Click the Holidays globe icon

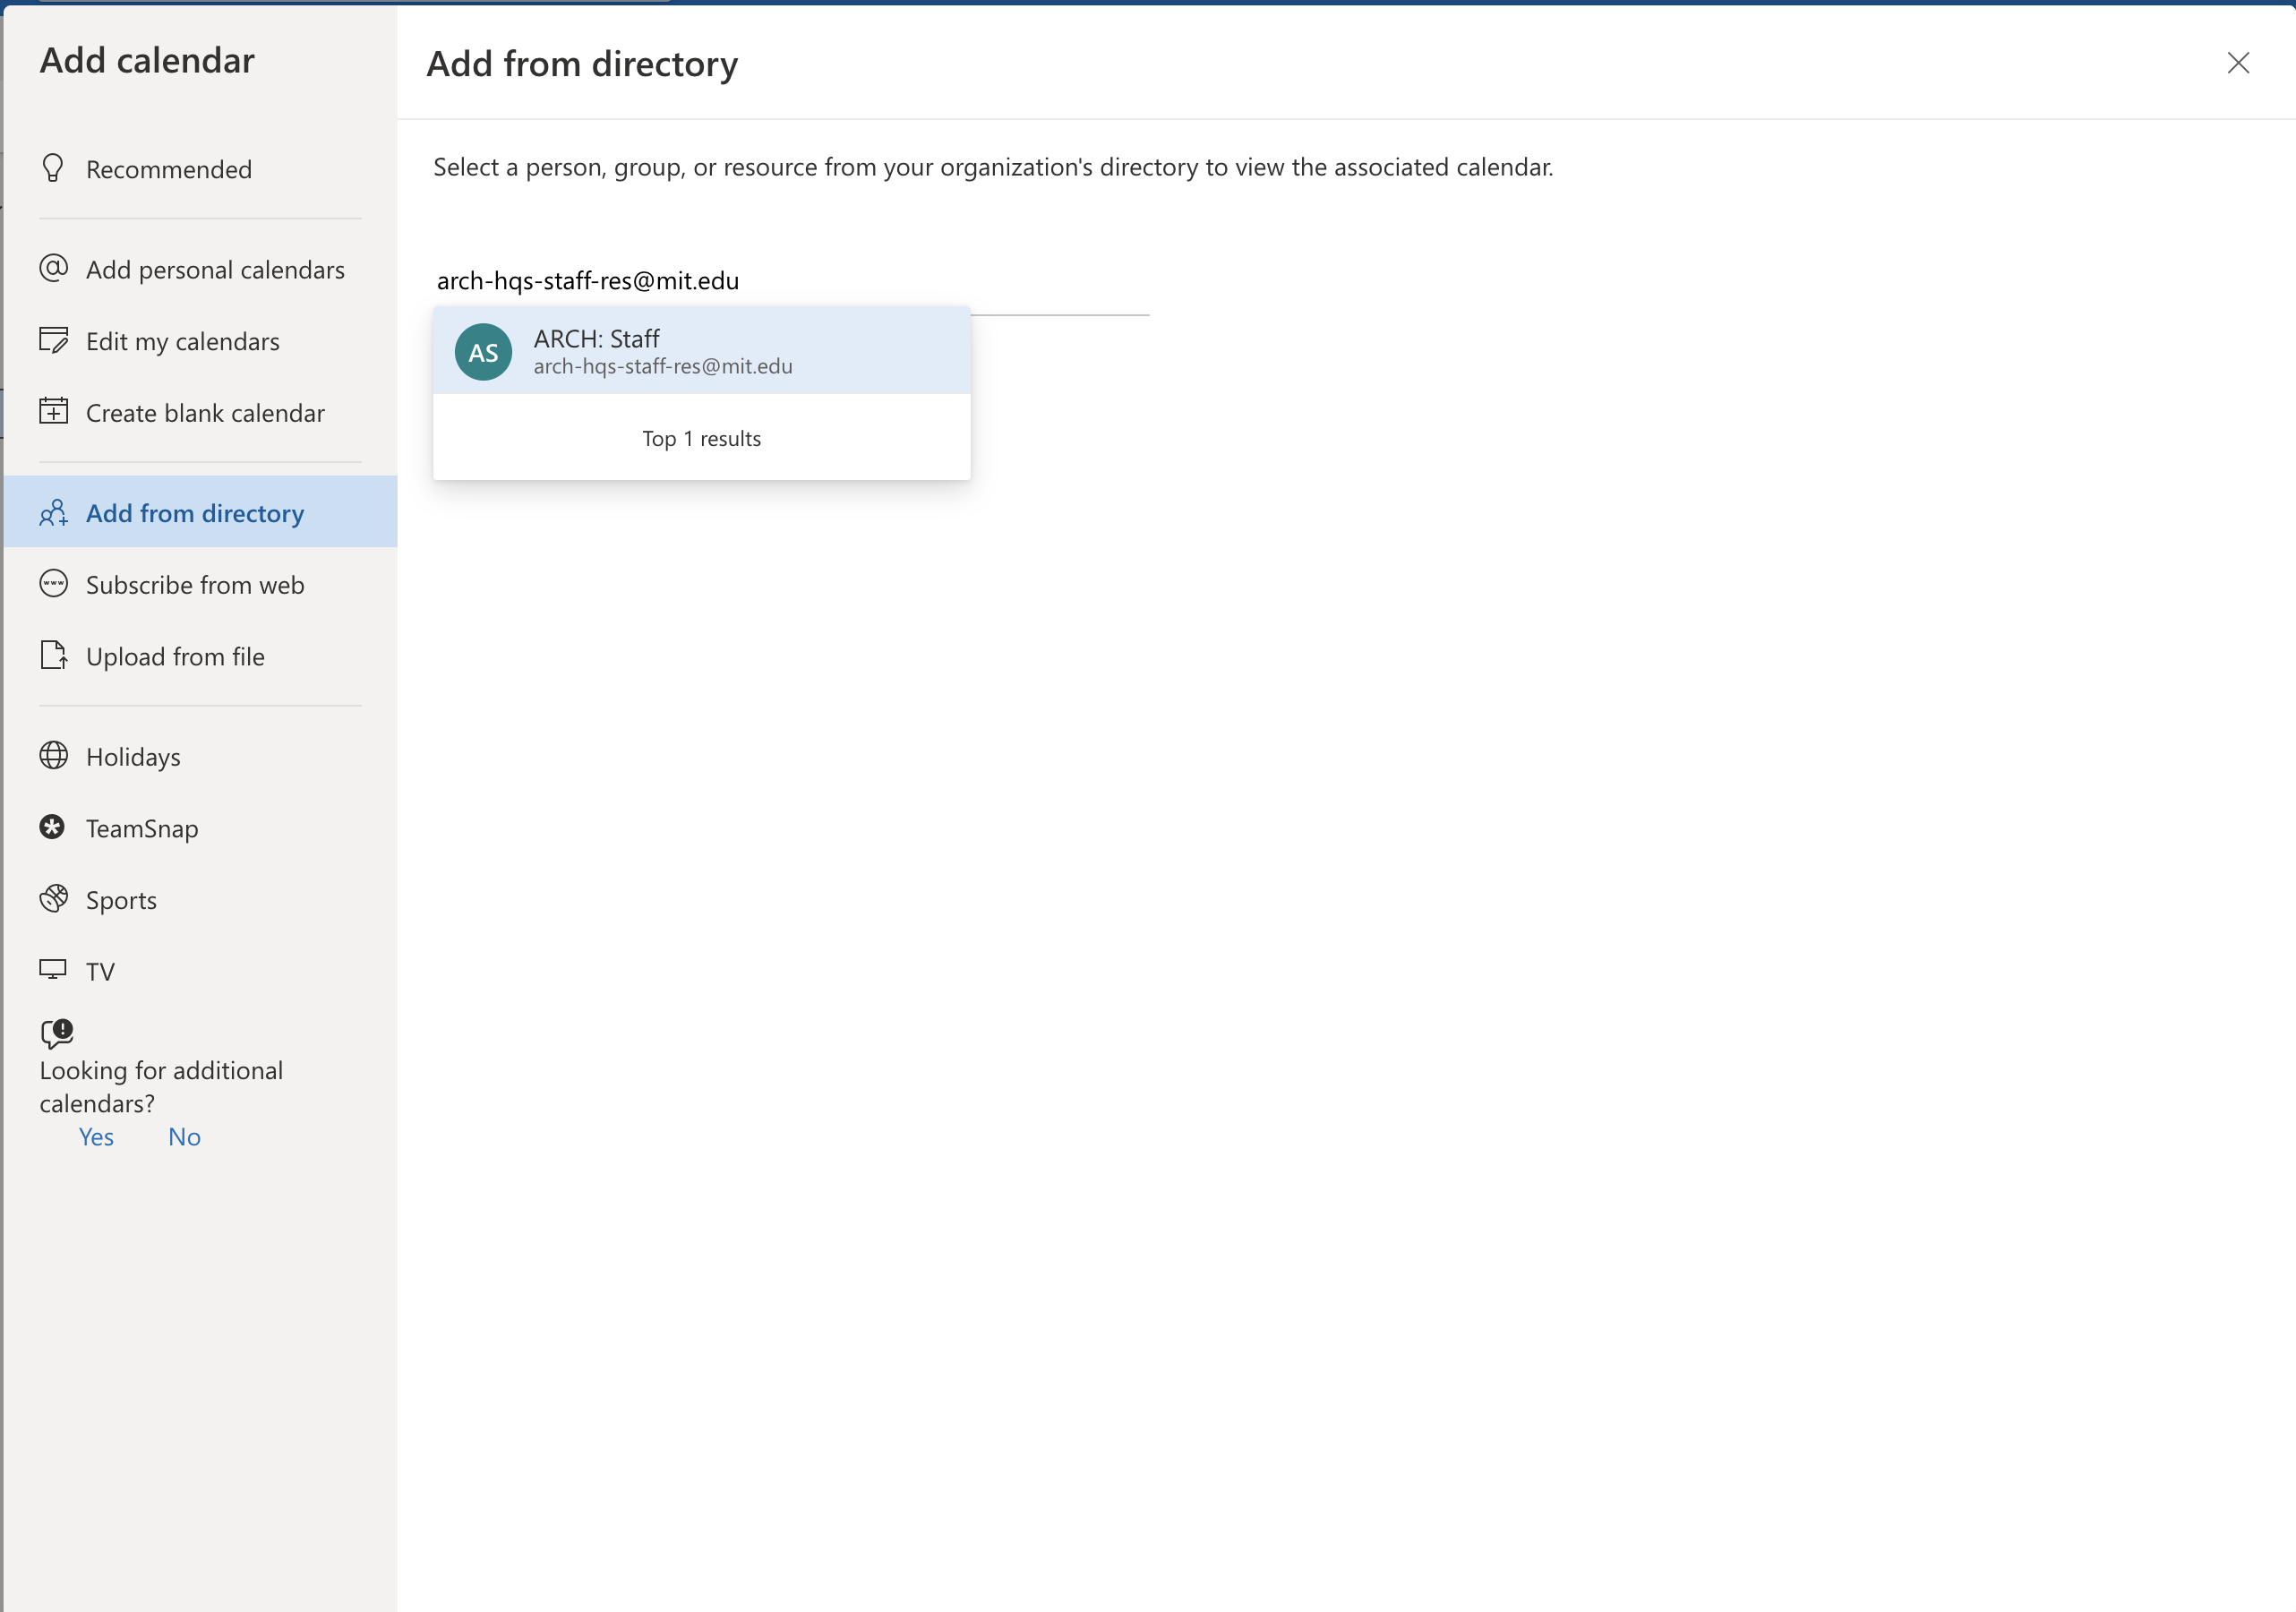(53, 756)
